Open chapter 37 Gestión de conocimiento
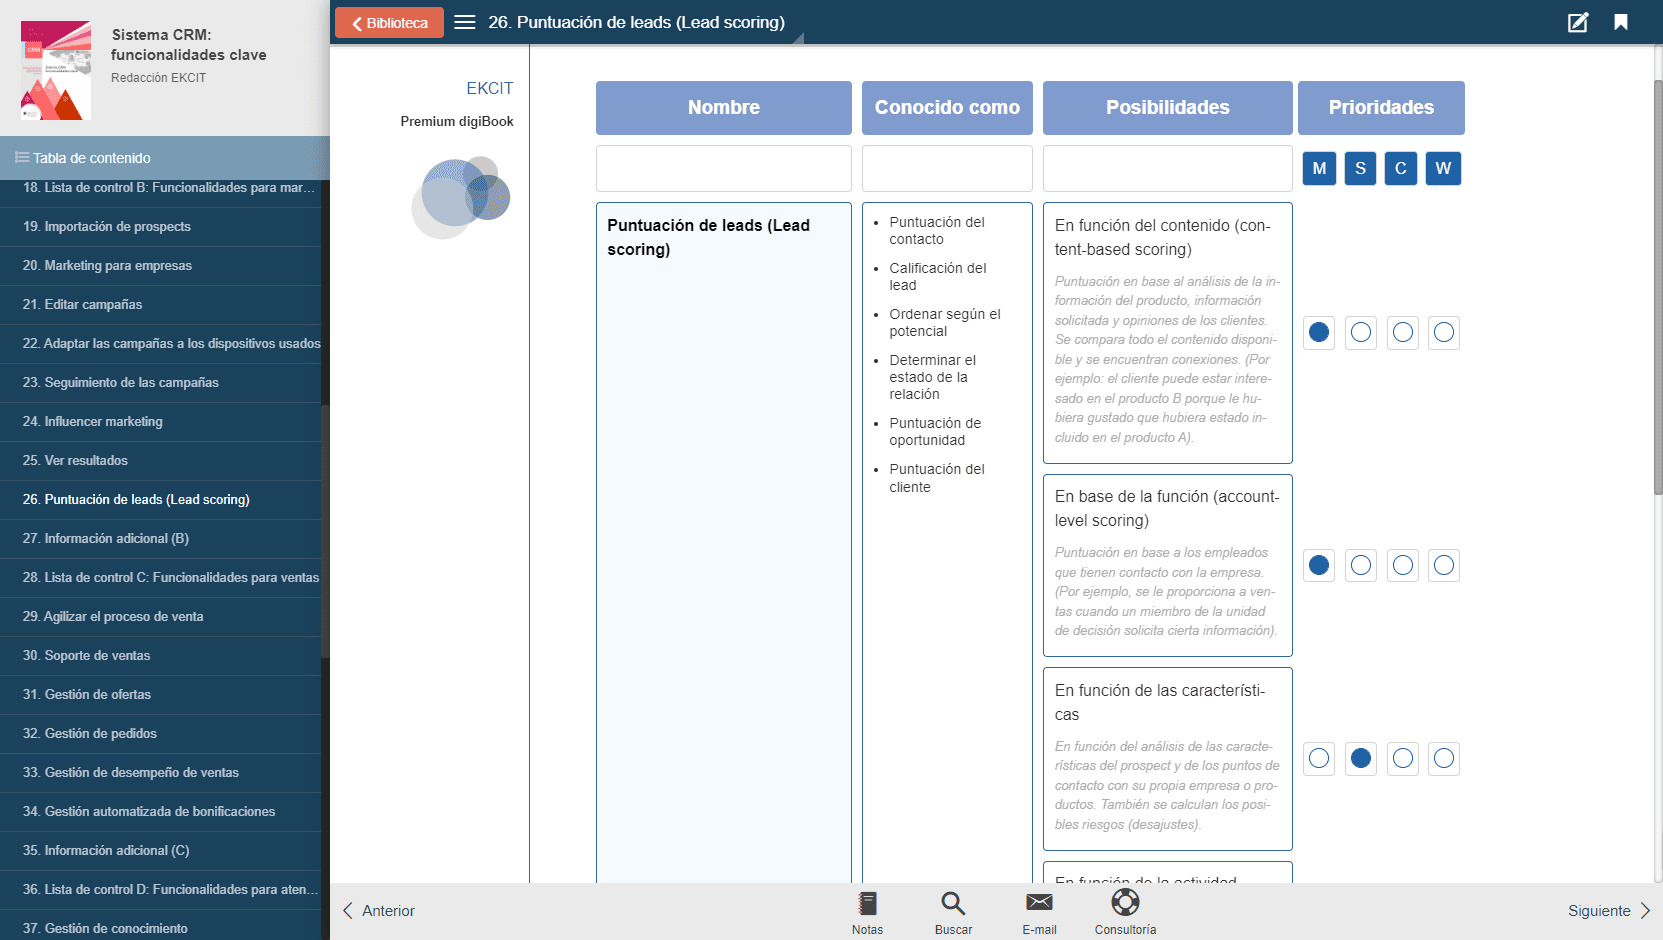1663x940 pixels. (160, 927)
